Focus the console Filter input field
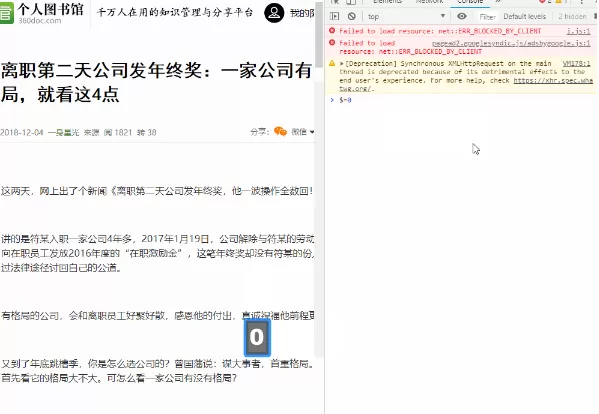This screenshot has width=599, height=414. click(x=487, y=16)
